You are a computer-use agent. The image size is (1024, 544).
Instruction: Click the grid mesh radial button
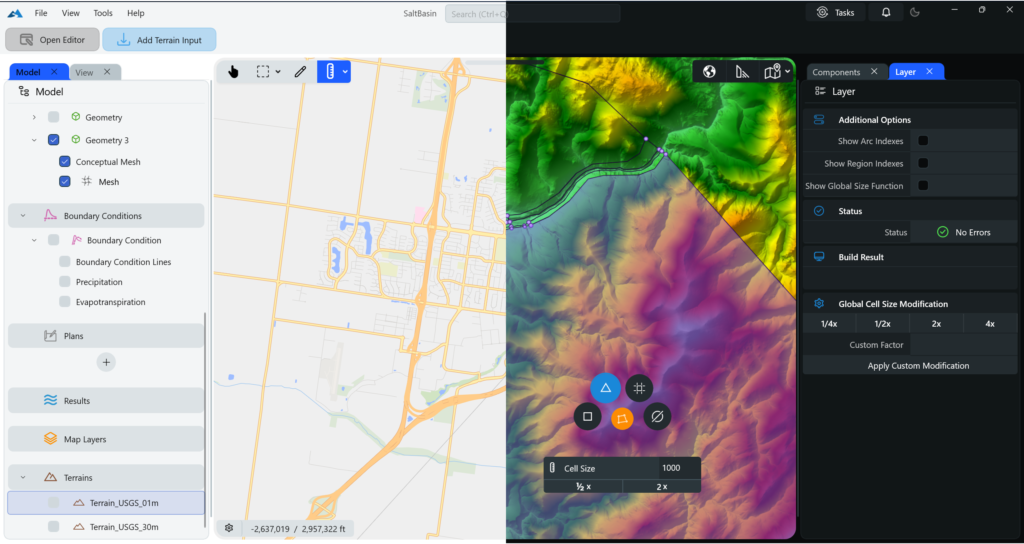pos(640,388)
